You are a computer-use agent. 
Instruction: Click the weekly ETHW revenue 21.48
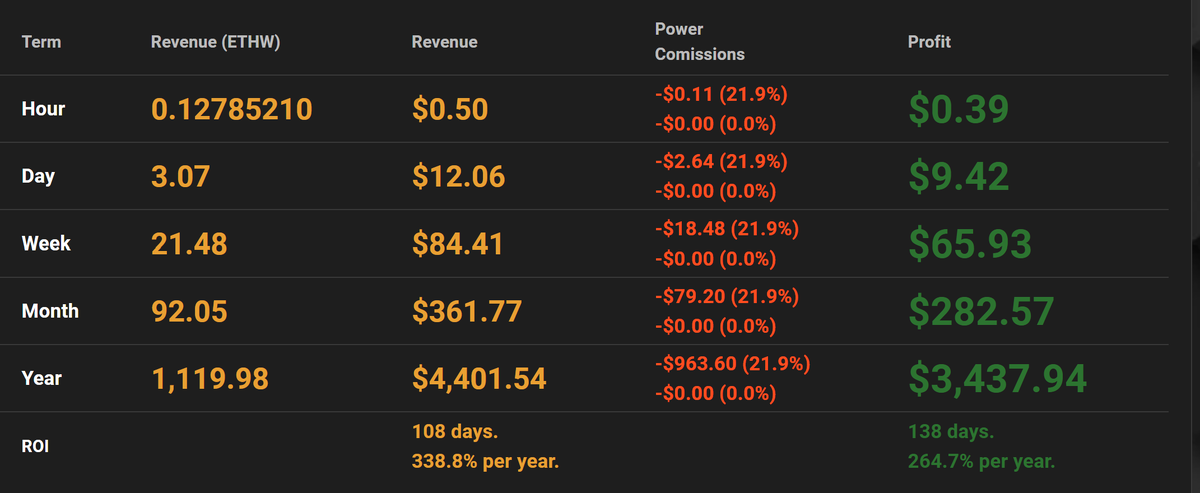tap(189, 243)
